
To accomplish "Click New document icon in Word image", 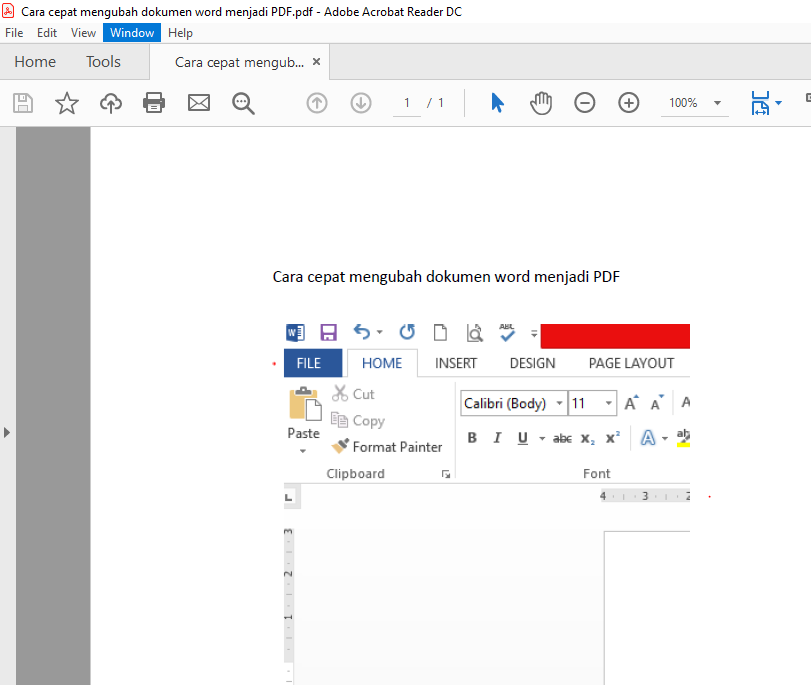I will click(440, 332).
